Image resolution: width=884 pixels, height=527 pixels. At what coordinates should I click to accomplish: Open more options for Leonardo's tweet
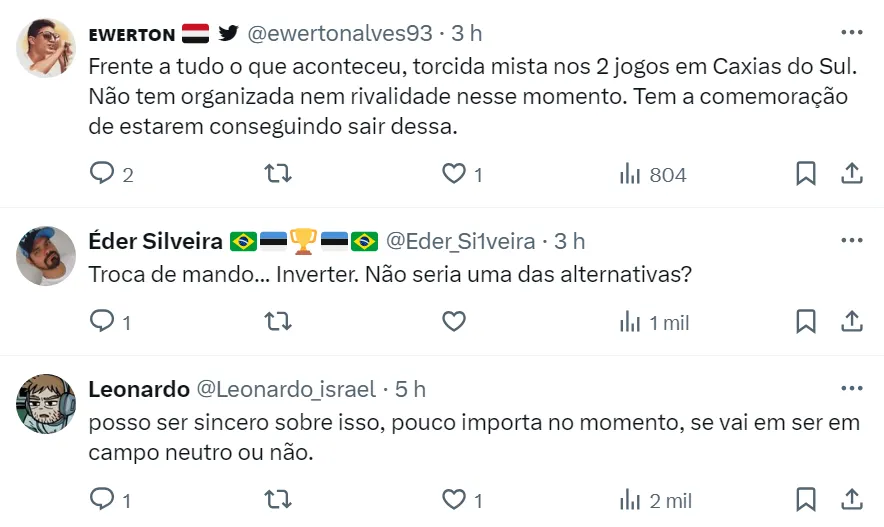point(851,388)
